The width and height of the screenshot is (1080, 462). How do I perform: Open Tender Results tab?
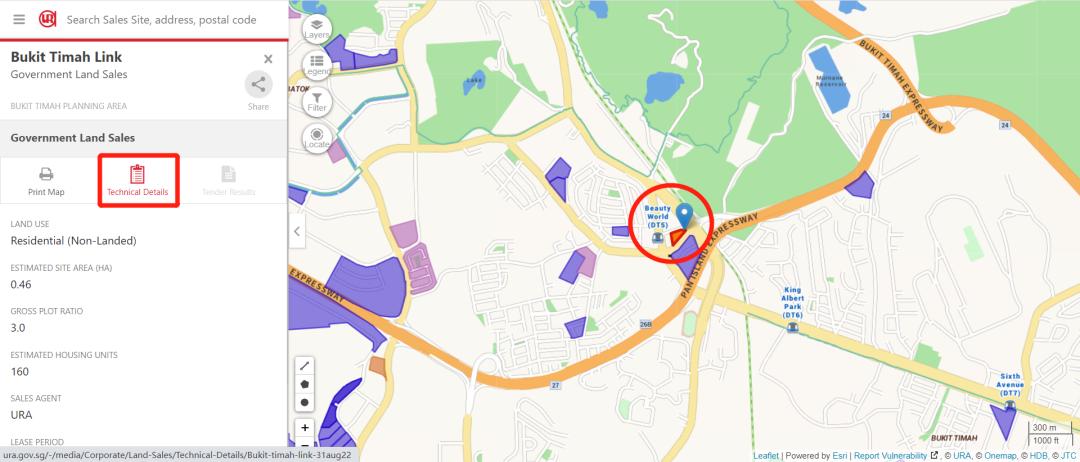228,181
